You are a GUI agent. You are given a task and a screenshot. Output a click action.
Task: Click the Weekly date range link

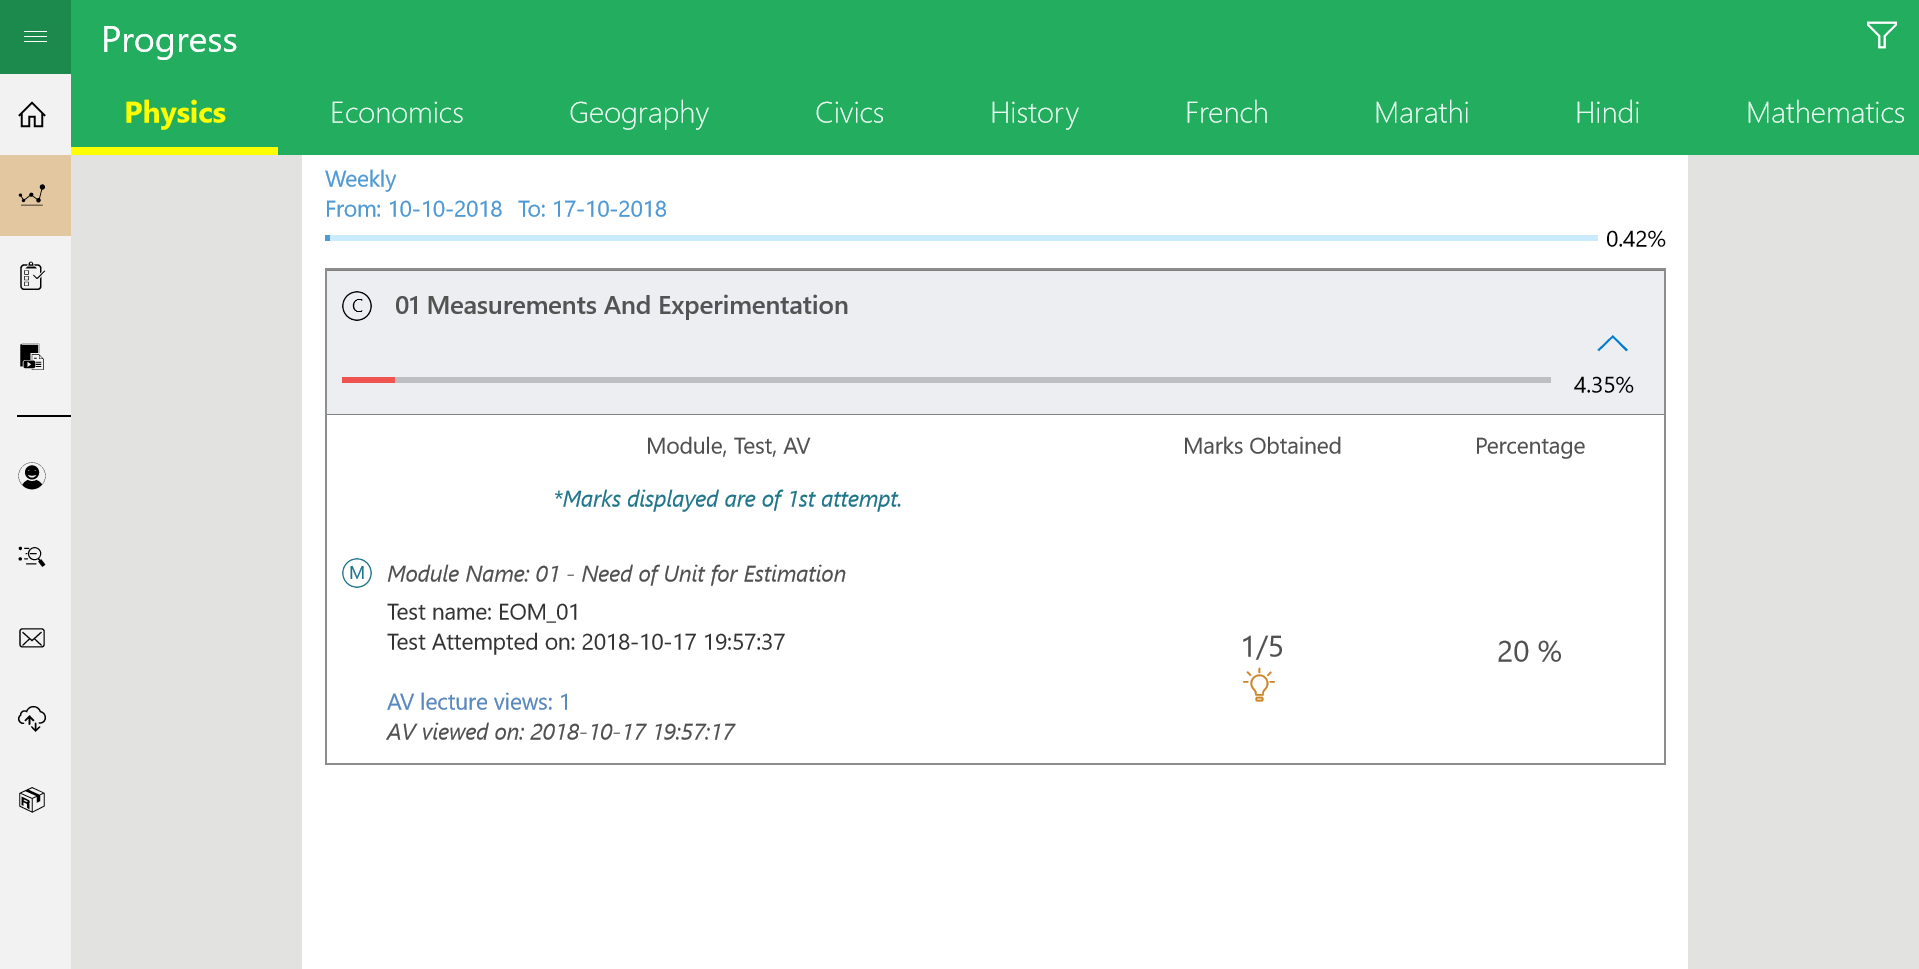tap(360, 179)
